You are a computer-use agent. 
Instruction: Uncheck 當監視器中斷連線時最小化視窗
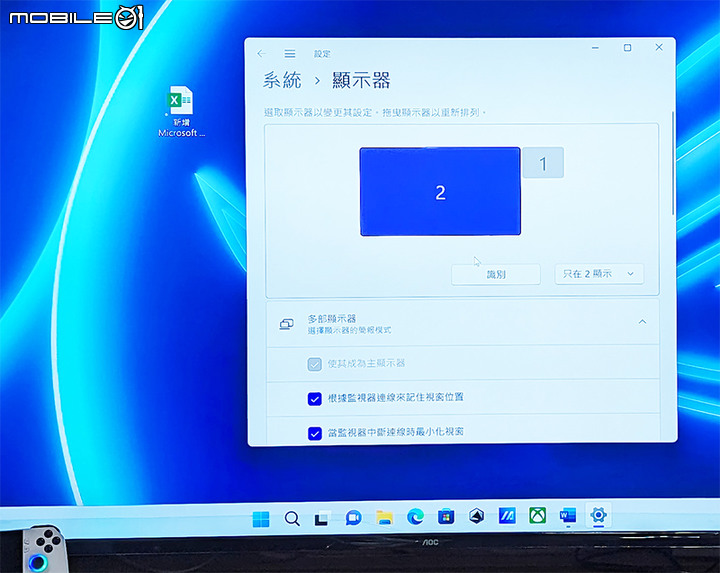click(315, 433)
